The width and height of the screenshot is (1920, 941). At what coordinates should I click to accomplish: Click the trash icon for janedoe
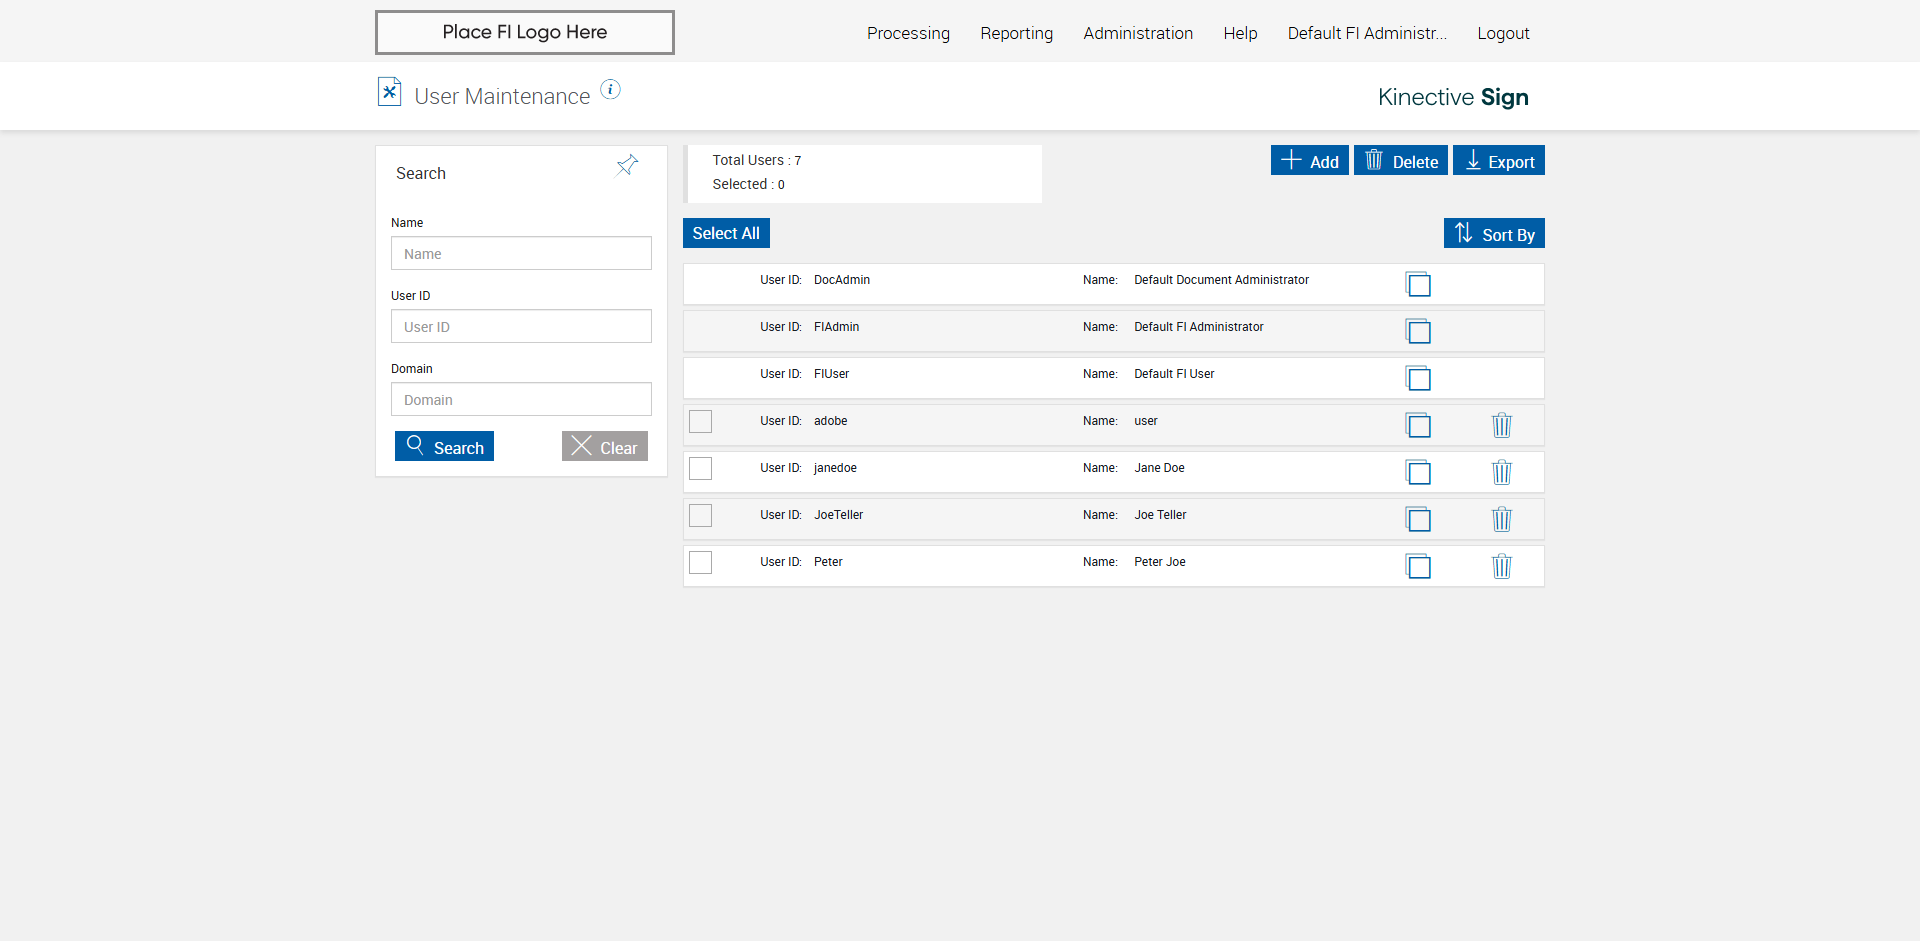point(1501,472)
